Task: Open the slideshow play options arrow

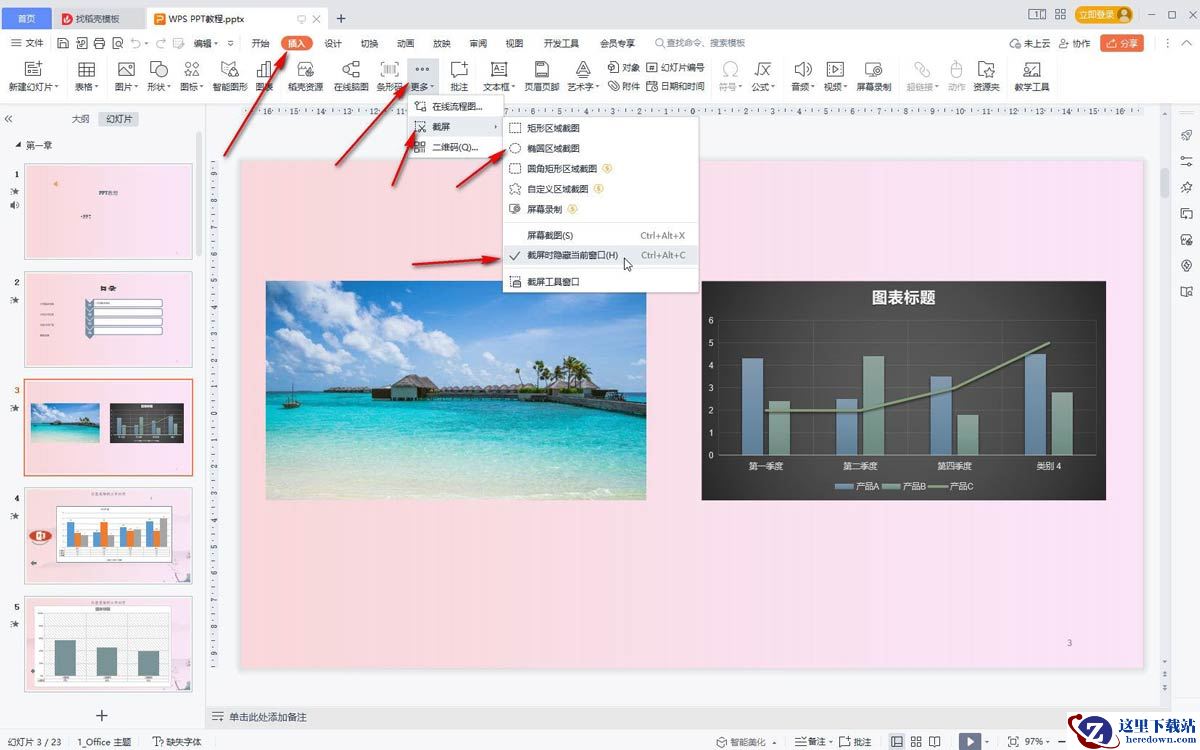Action: click(x=987, y=741)
